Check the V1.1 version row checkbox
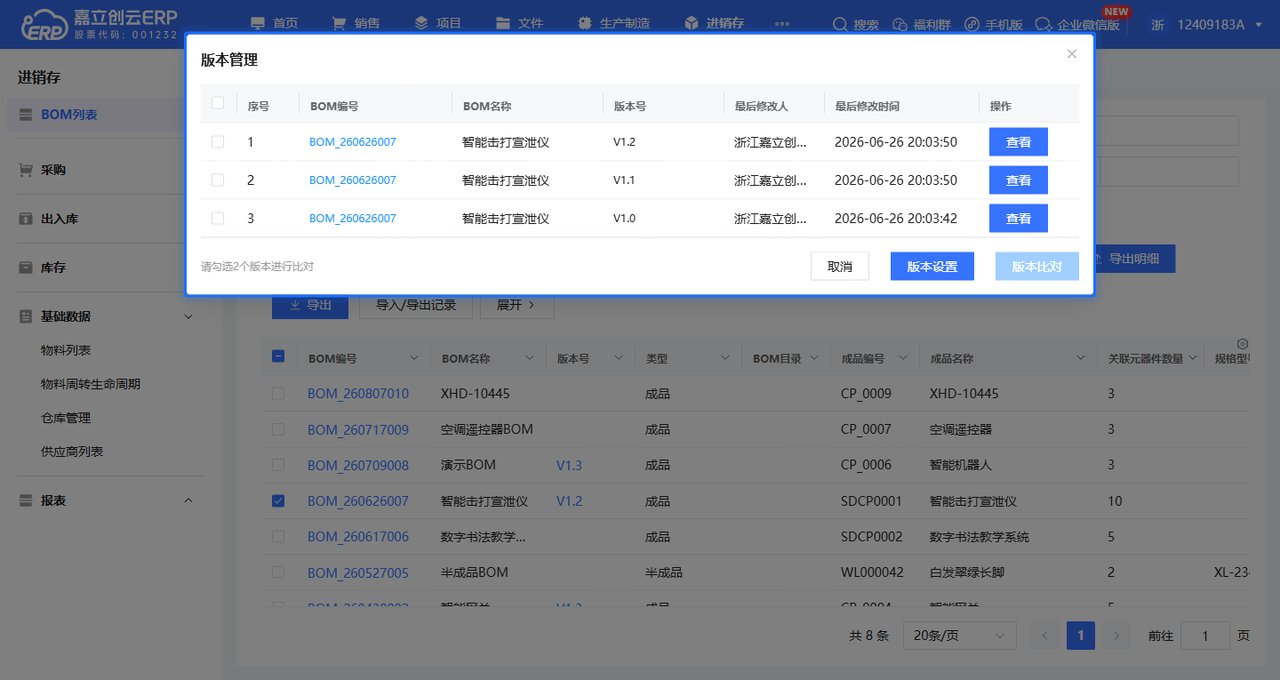The height and width of the screenshot is (680, 1280). (218, 180)
